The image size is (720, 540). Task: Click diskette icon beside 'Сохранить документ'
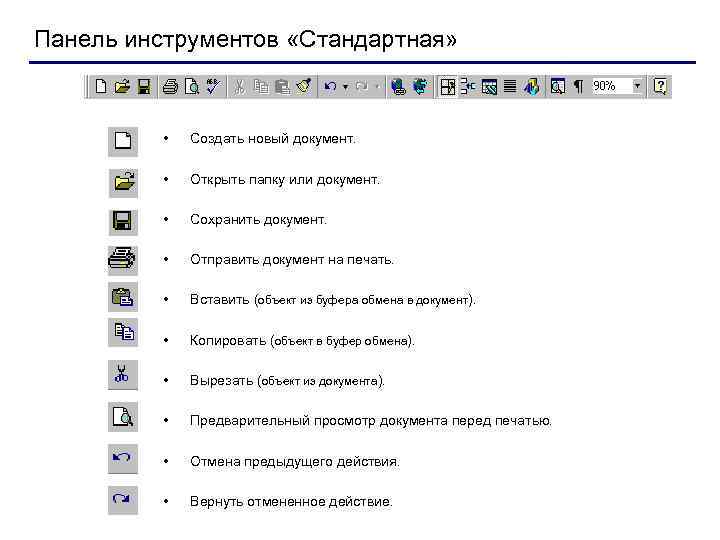tap(123, 221)
